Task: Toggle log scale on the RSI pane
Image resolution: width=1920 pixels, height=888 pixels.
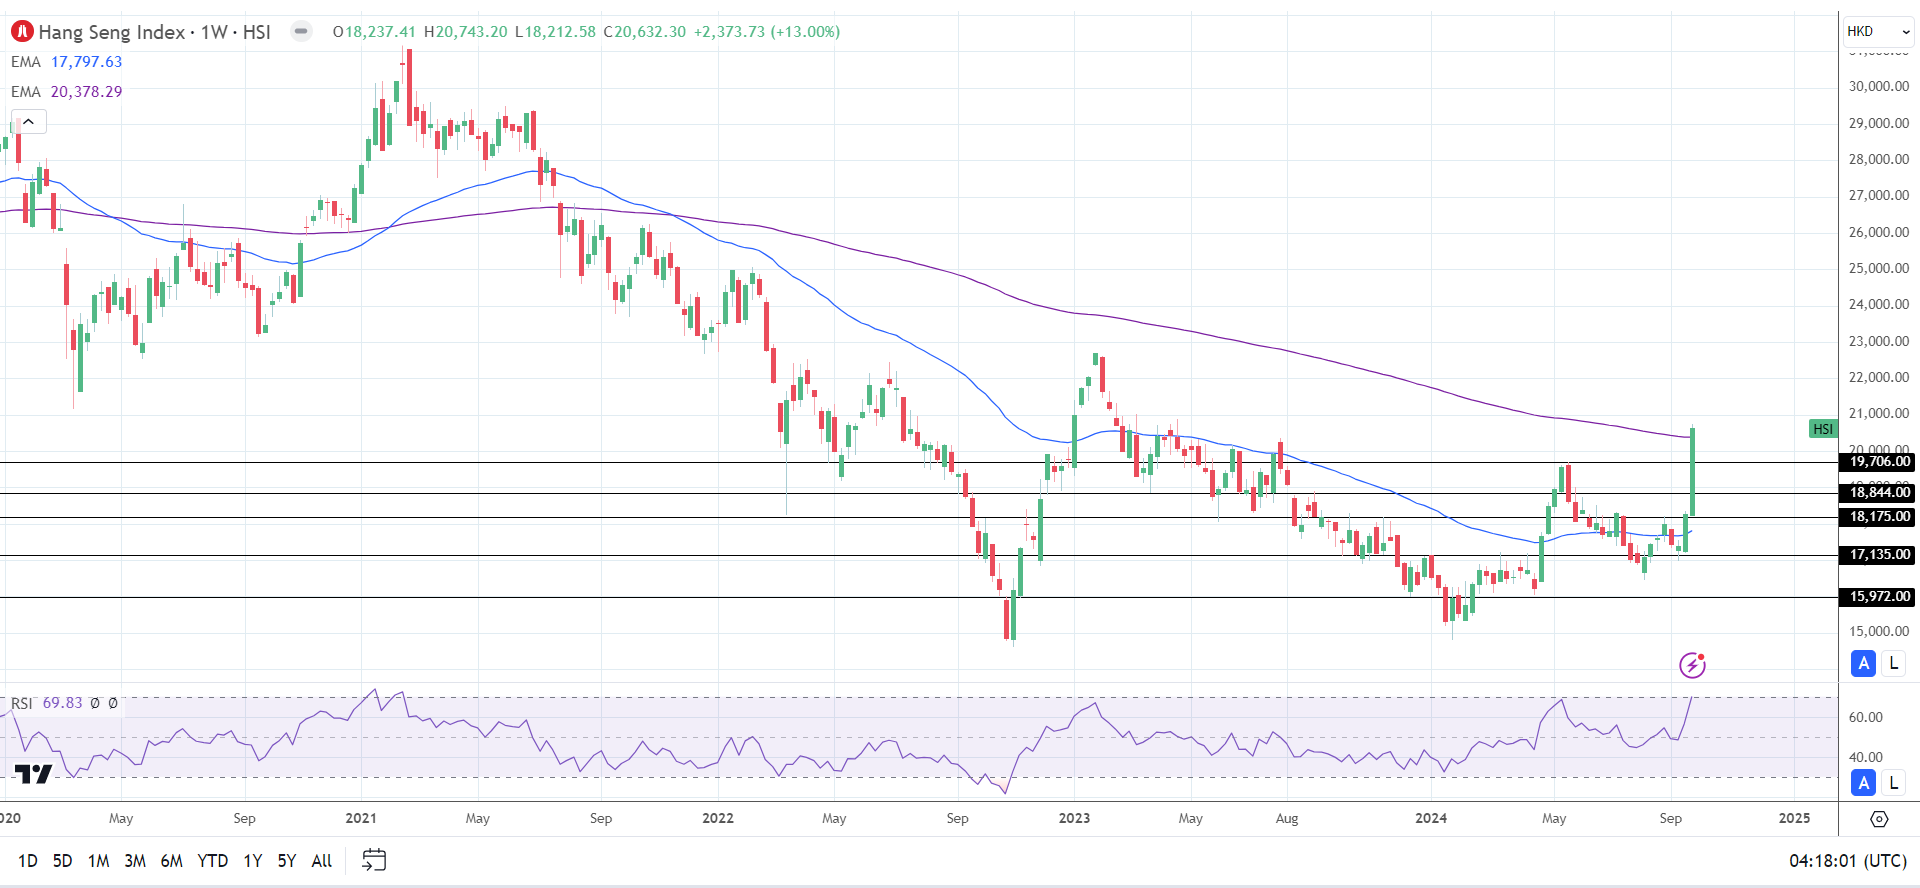Action: [1893, 783]
